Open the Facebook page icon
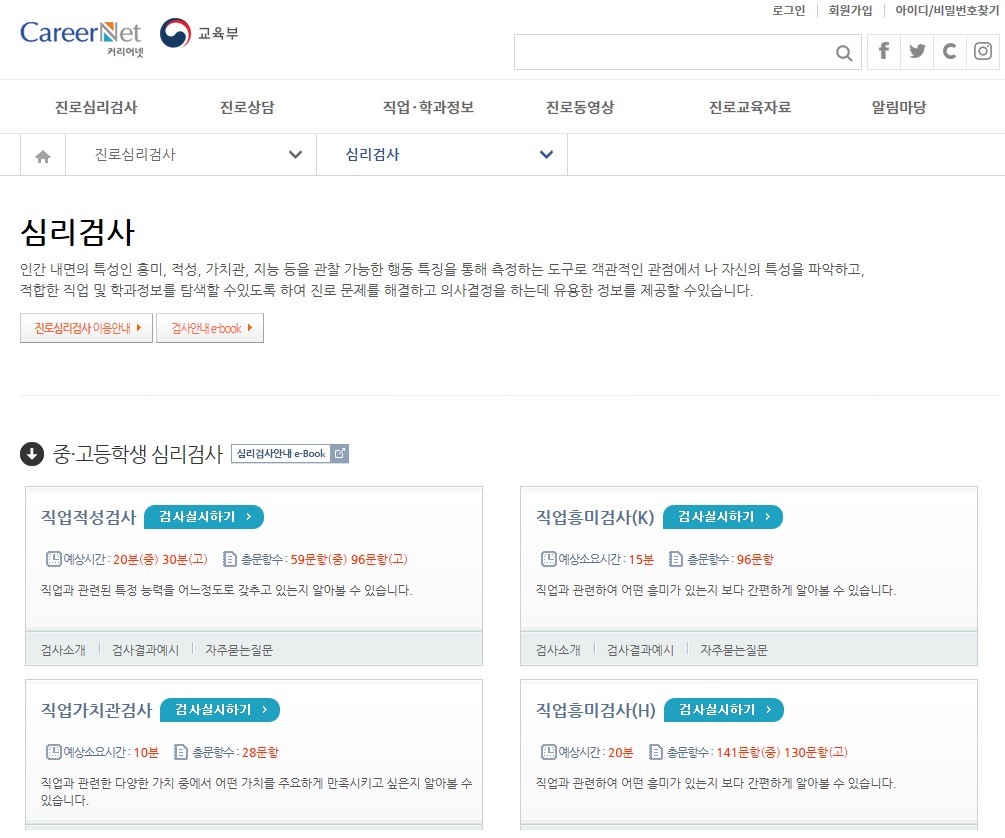 coord(884,51)
